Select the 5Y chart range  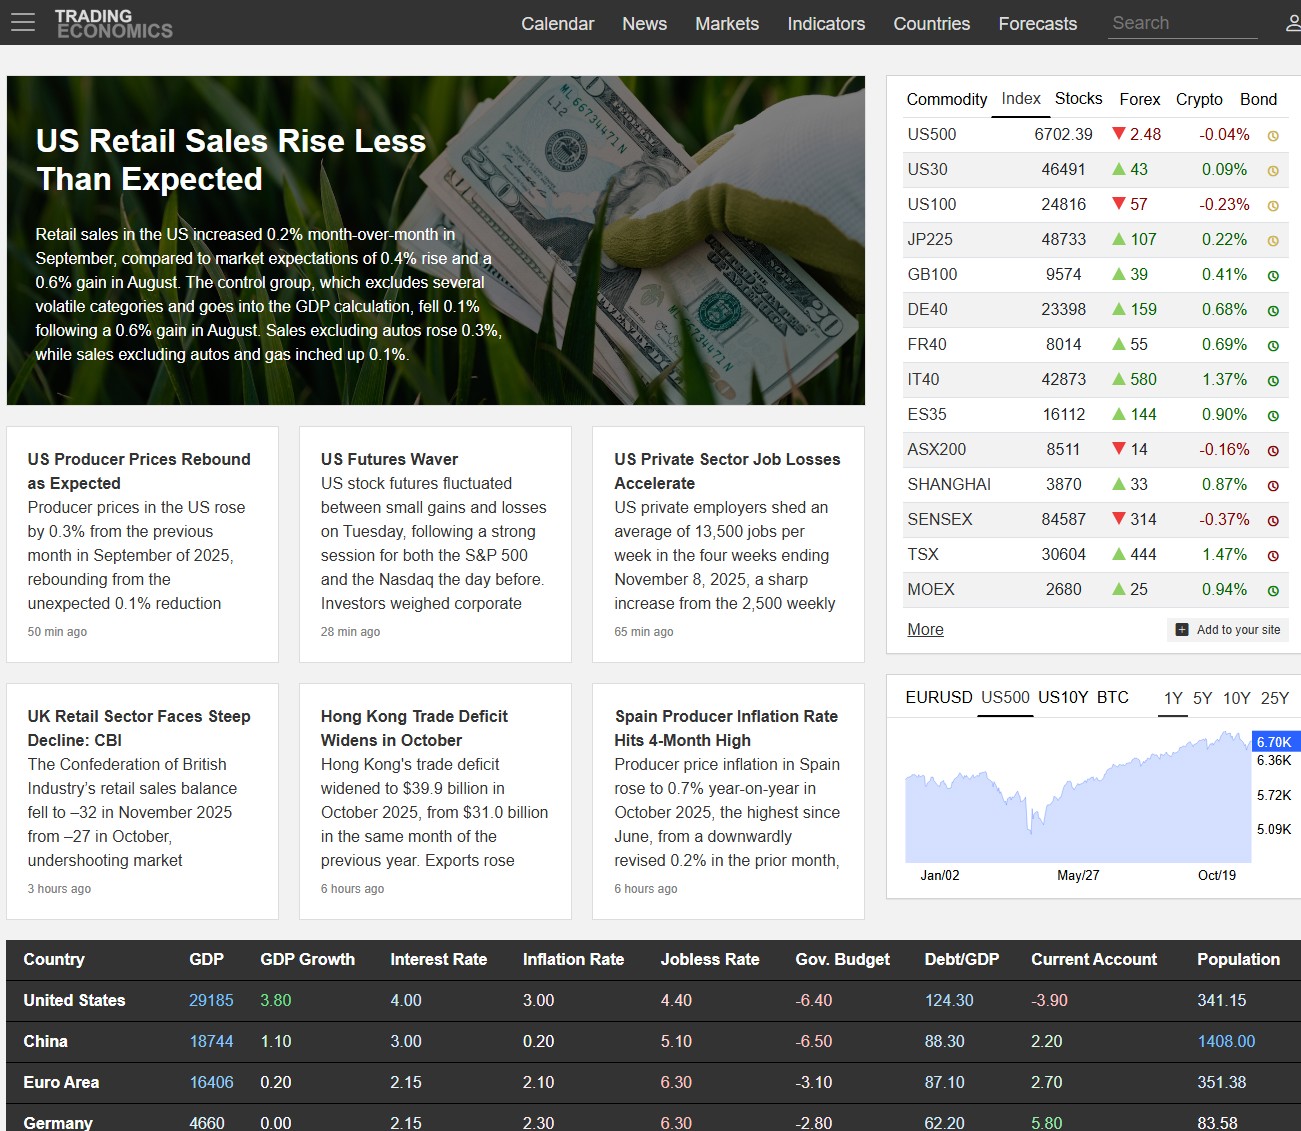(x=1202, y=698)
